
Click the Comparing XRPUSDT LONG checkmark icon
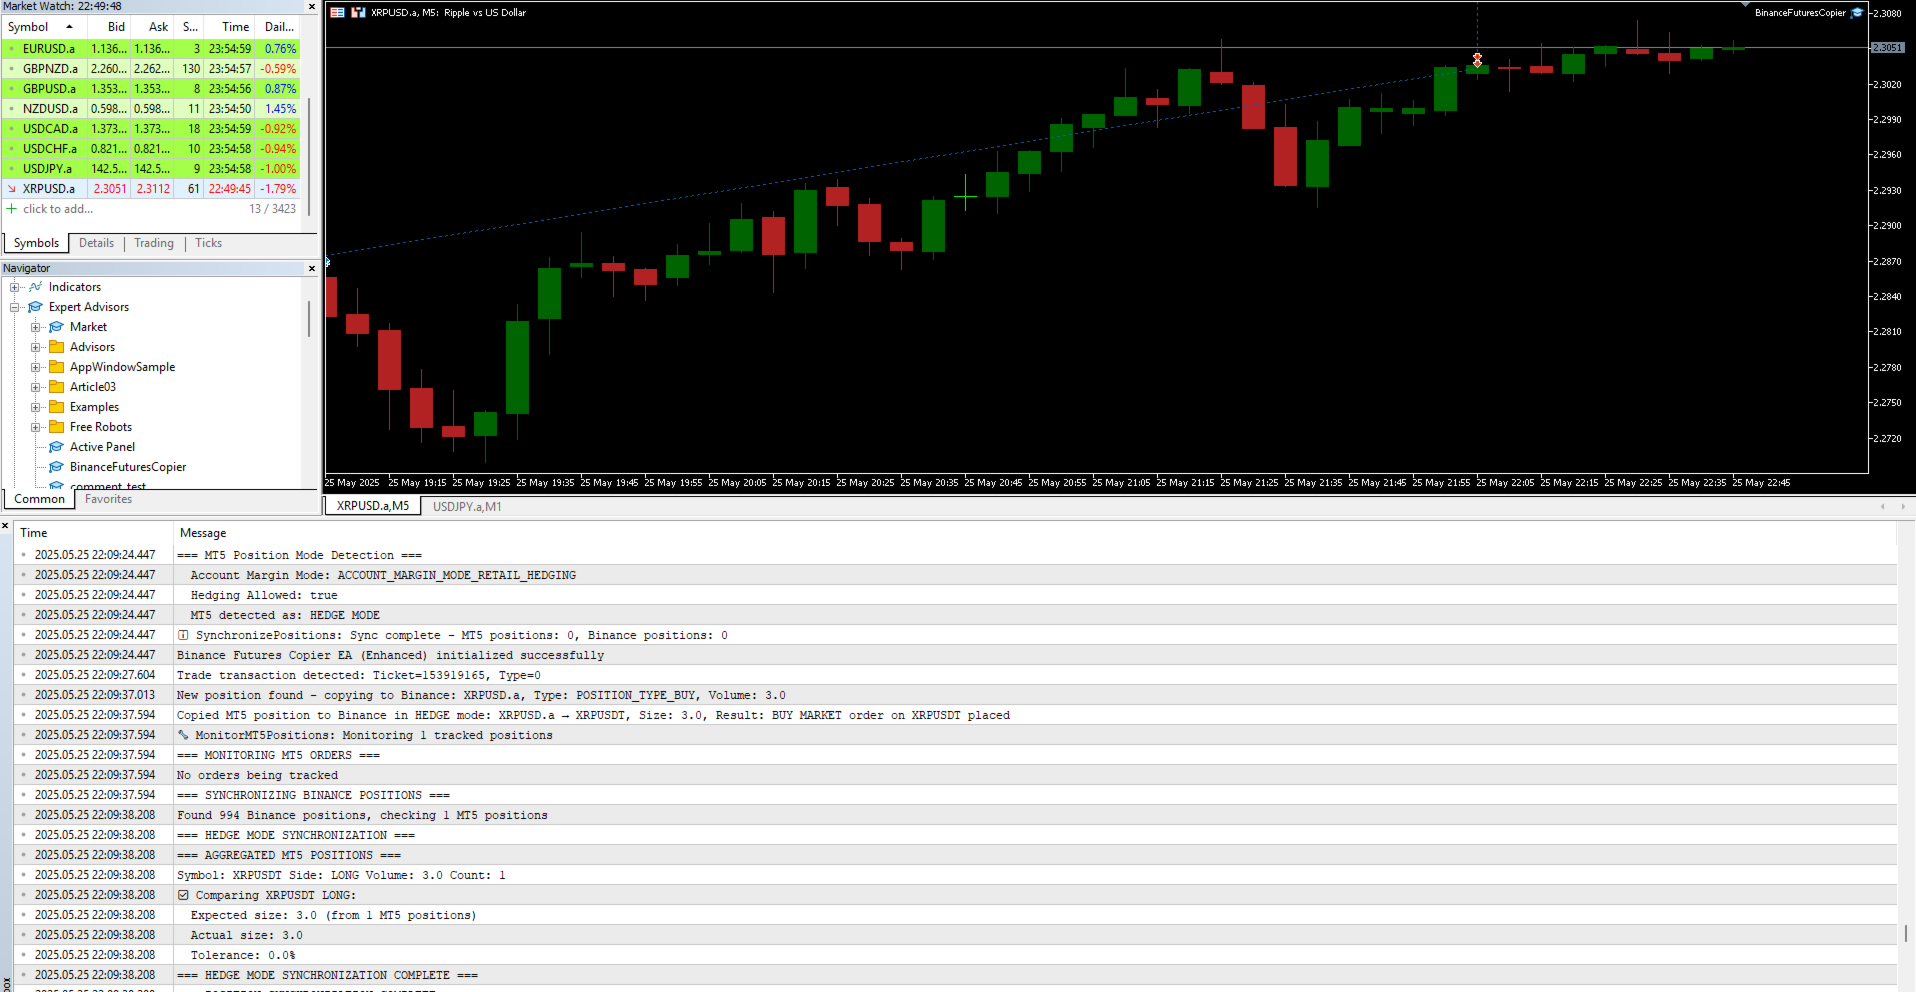coord(183,895)
